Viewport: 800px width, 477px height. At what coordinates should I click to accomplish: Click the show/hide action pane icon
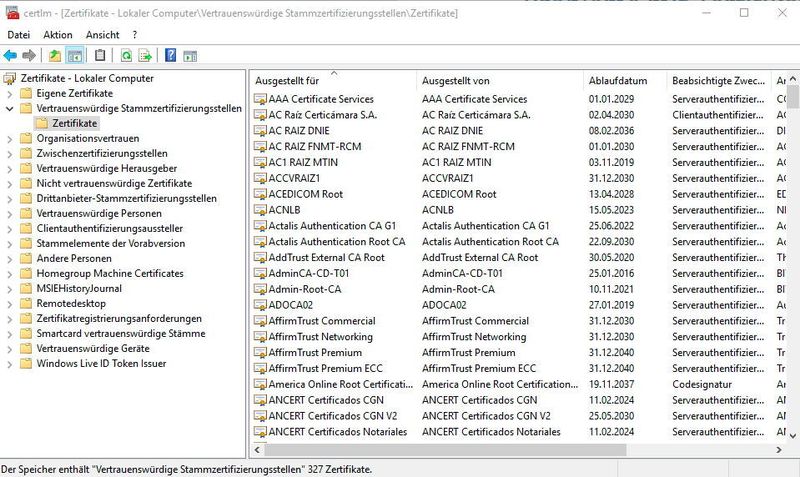coord(190,56)
